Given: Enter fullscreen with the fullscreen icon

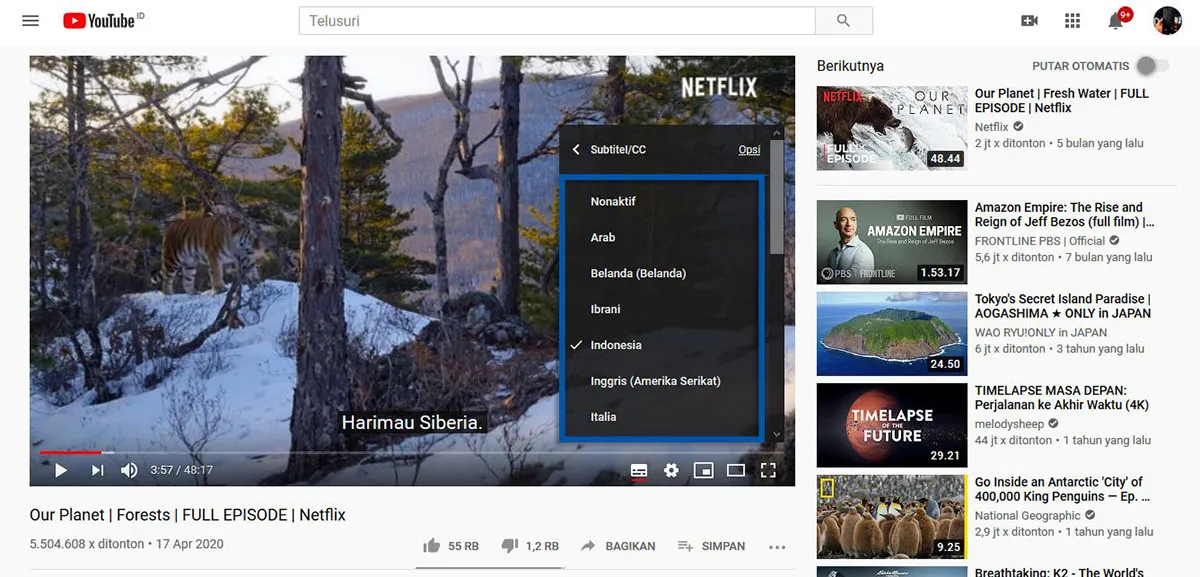Looking at the screenshot, I should click(769, 469).
